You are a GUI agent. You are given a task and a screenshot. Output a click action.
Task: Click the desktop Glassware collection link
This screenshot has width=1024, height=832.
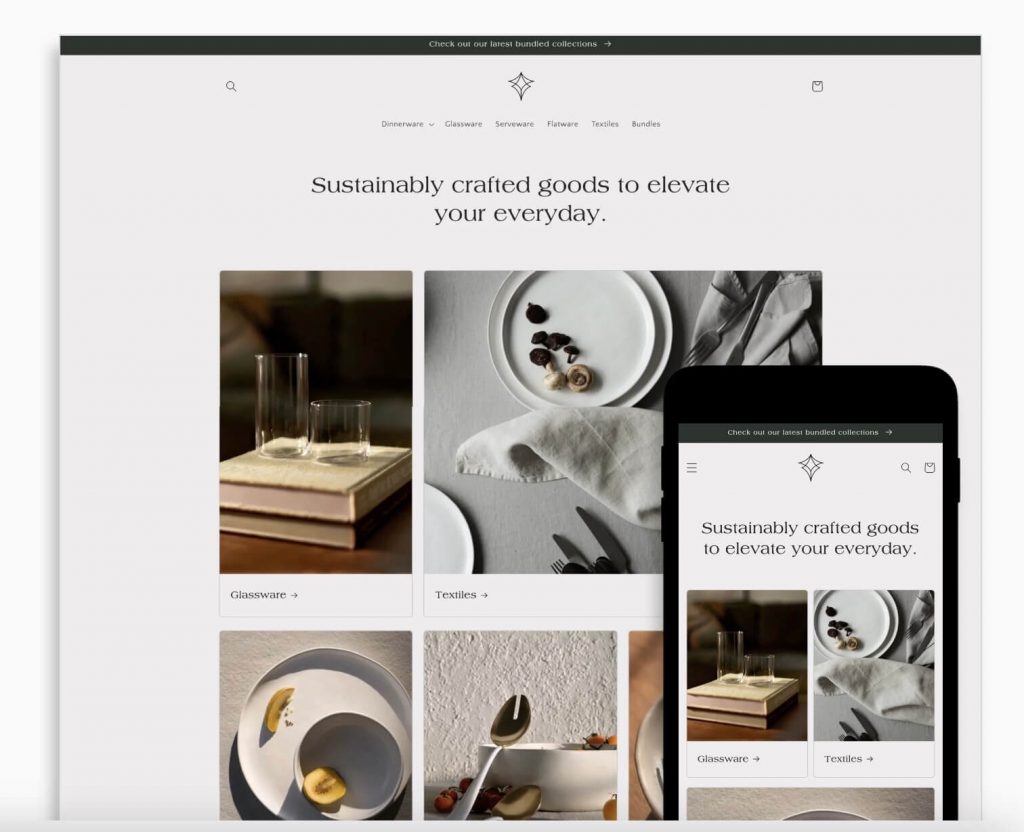(x=264, y=595)
